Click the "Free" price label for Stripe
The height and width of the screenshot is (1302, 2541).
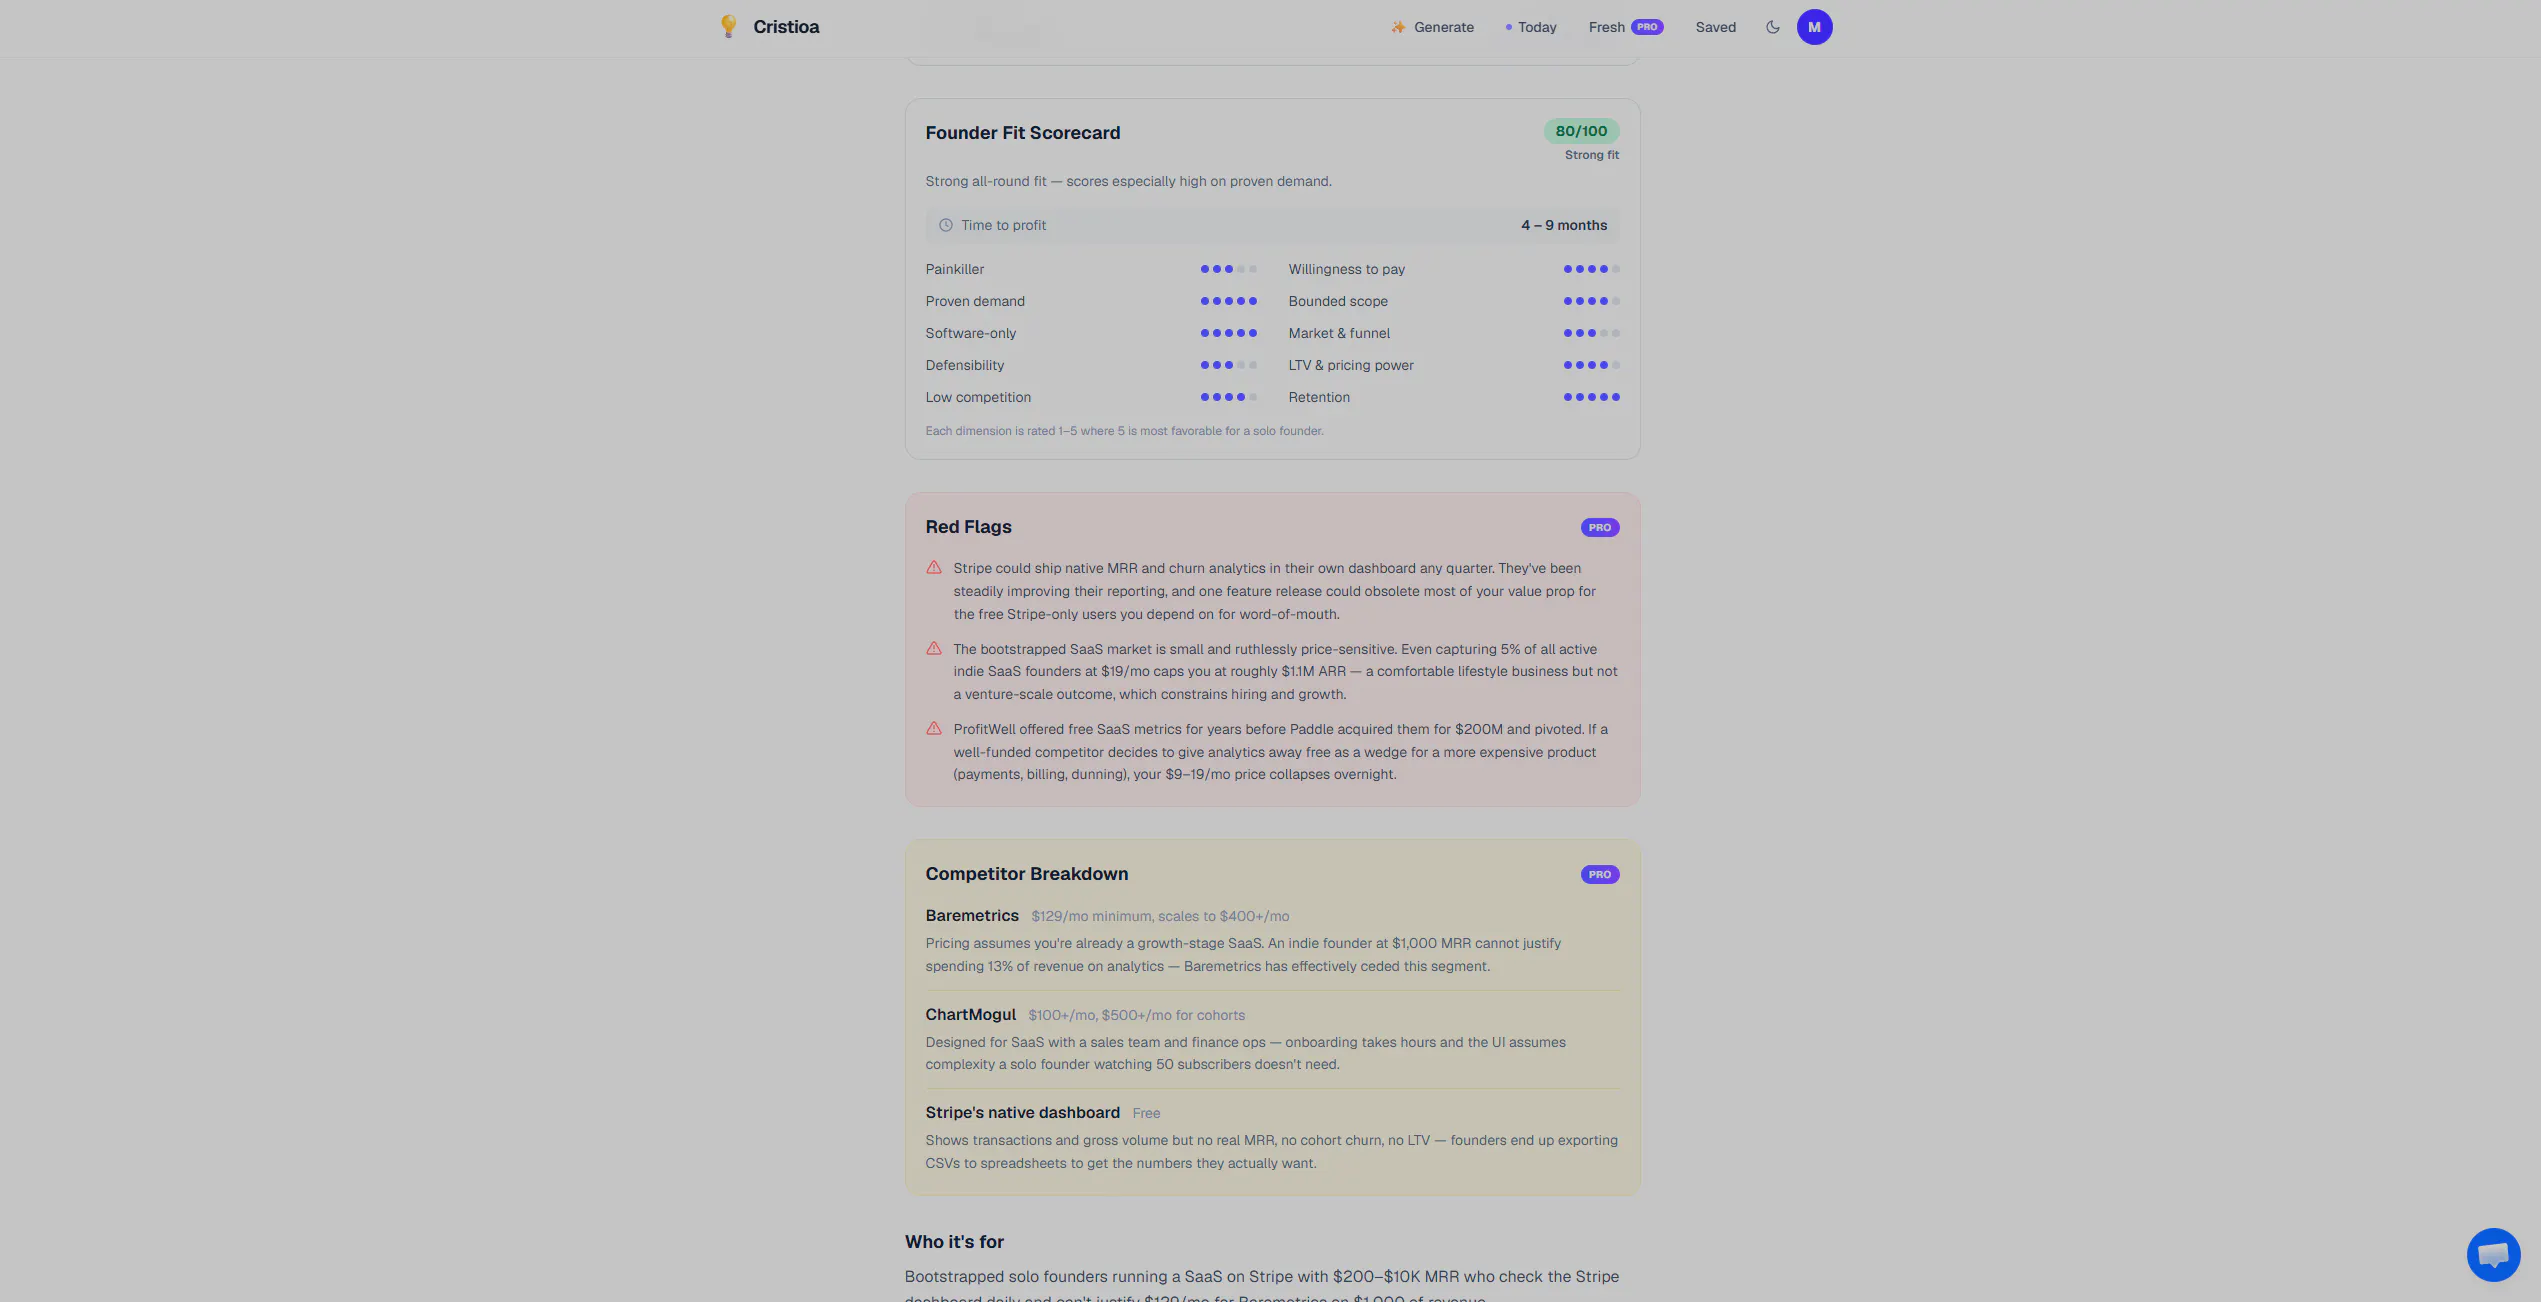click(1146, 1114)
